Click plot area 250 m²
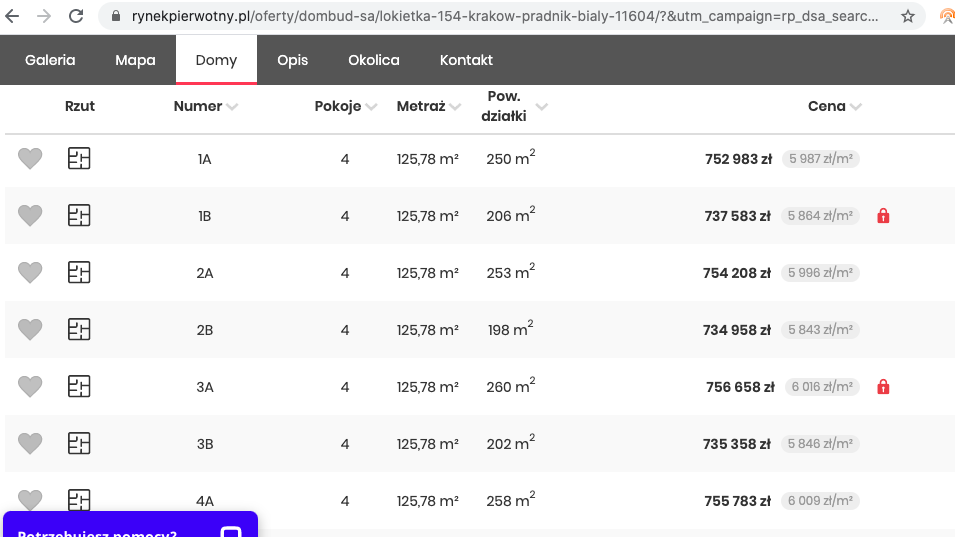The height and width of the screenshot is (537, 955). pyautogui.click(x=510, y=158)
